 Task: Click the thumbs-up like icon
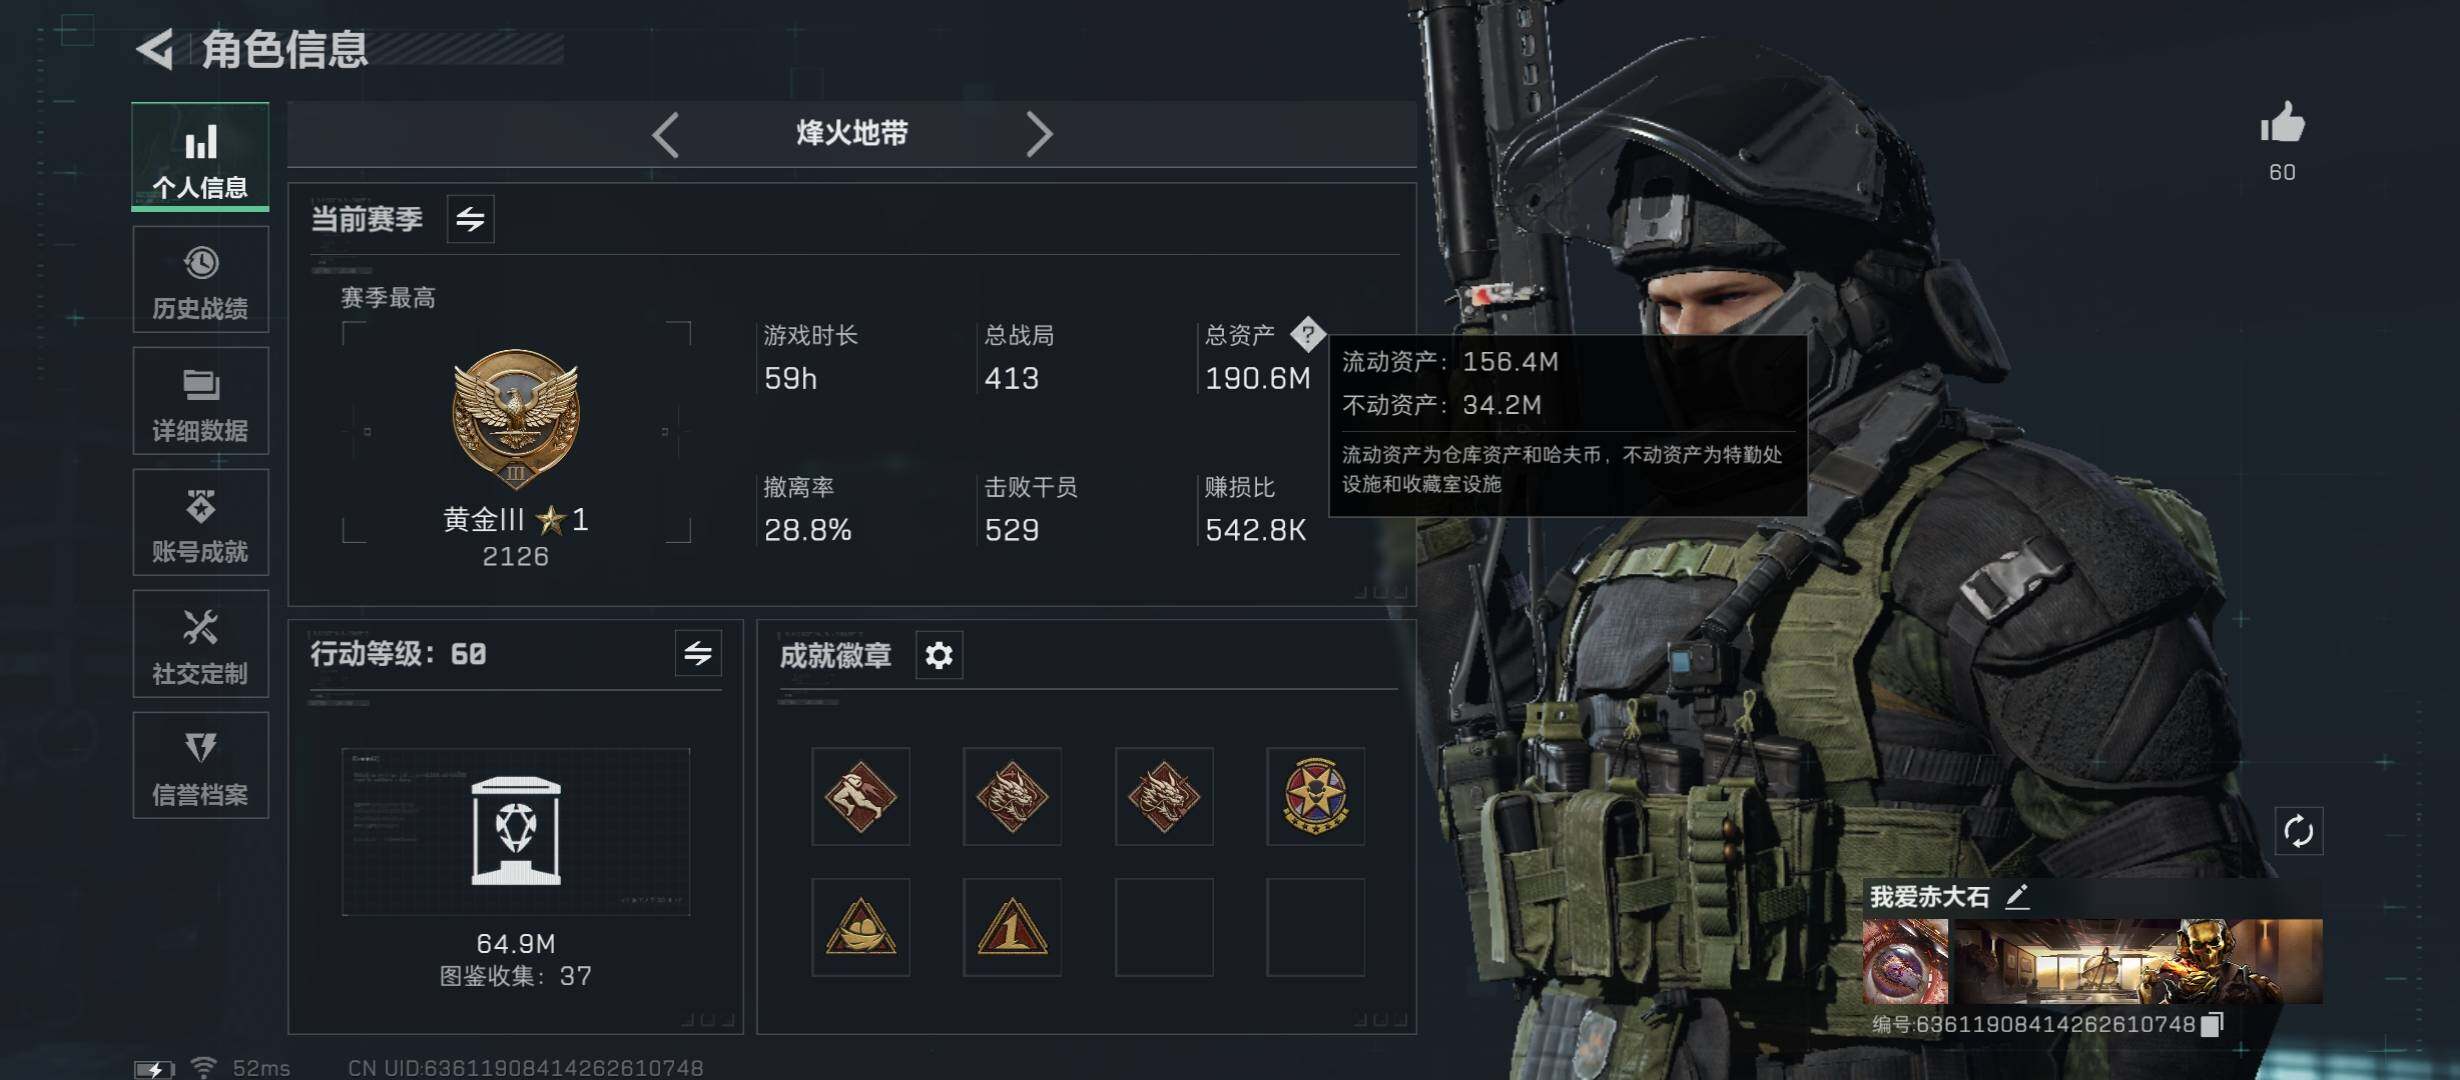coord(2282,124)
